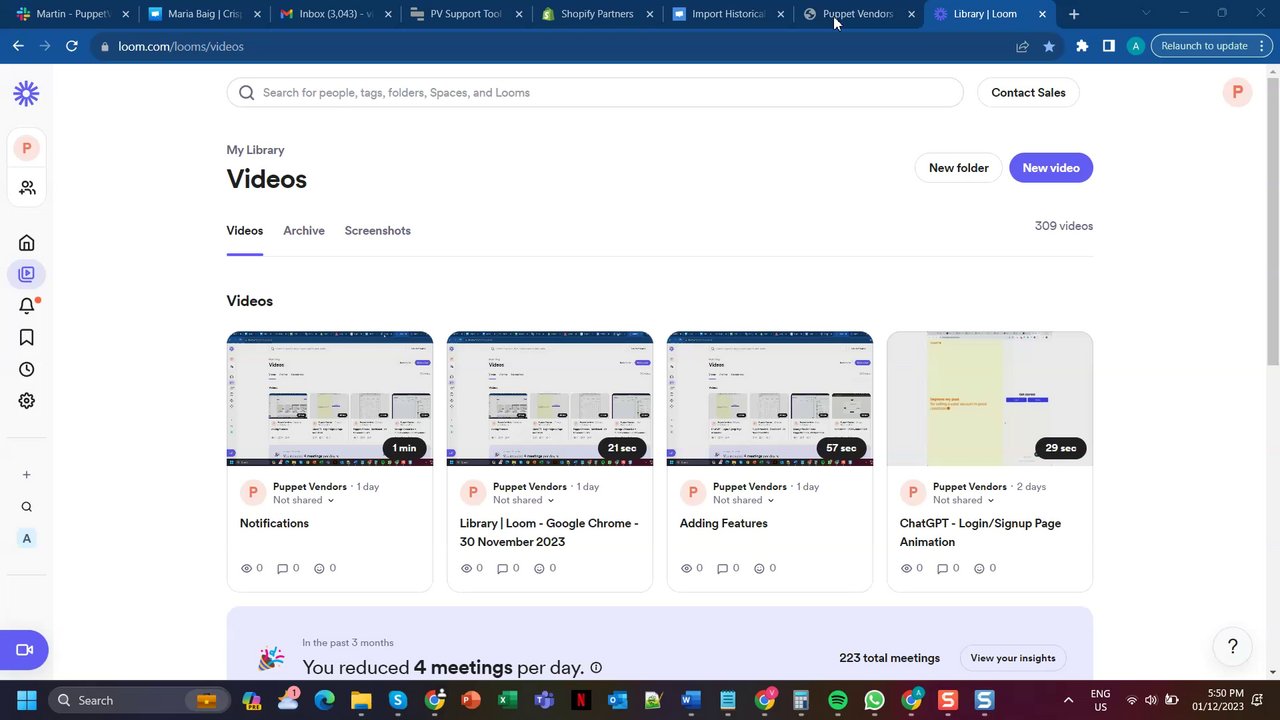Open the notifications bell in the sidebar
This screenshot has height=720, width=1280.
[27, 306]
